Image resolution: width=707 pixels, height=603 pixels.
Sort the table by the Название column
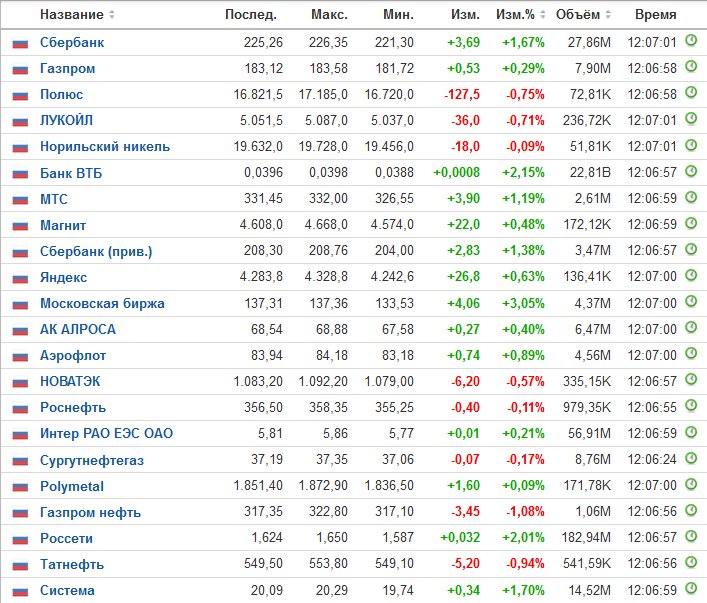click(x=77, y=14)
